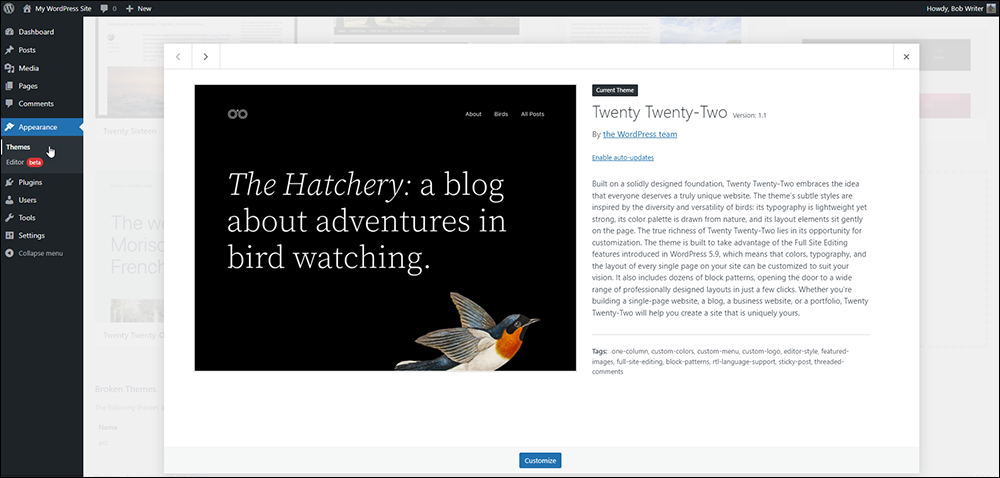Open Plugins in sidebar

[x=41, y=182]
